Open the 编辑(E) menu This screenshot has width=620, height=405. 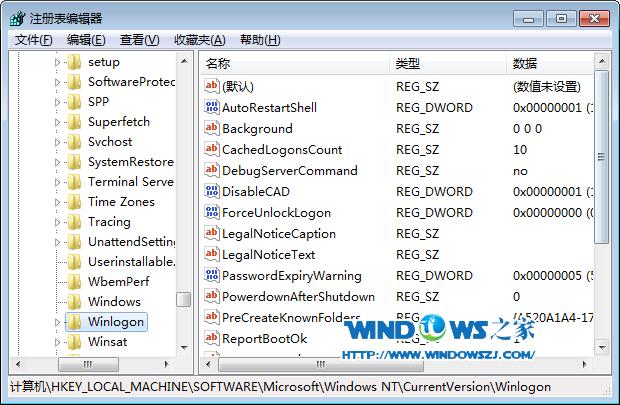[x=86, y=40]
